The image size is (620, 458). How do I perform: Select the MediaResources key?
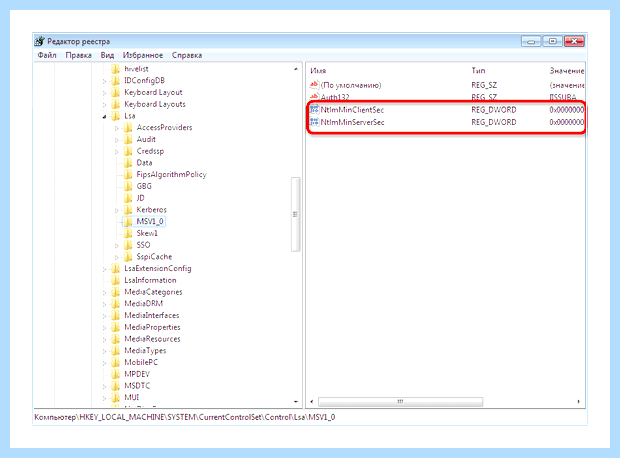point(152,339)
